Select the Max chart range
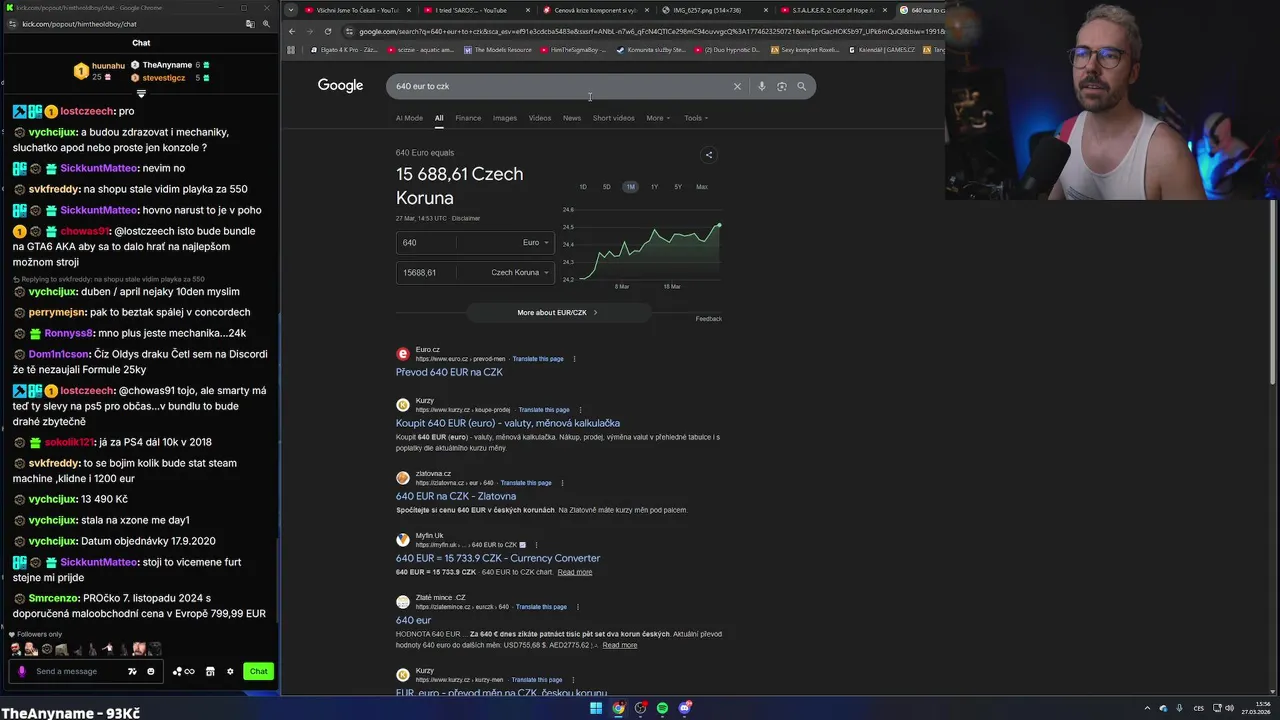This screenshot has width=1280, height=720. coord(702,187)
